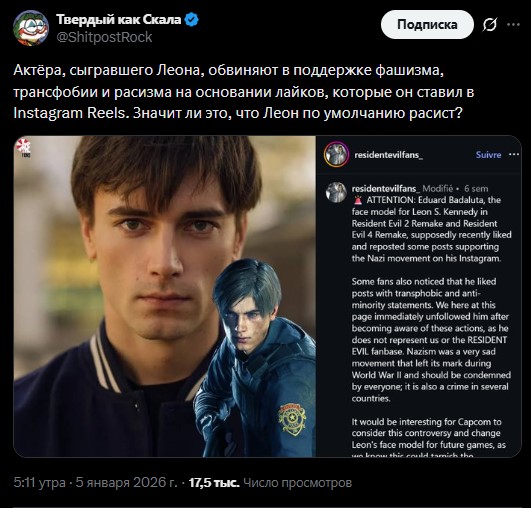
Task: Click the residentevilfans_ name in caption
Action: (x=386, y=189)
